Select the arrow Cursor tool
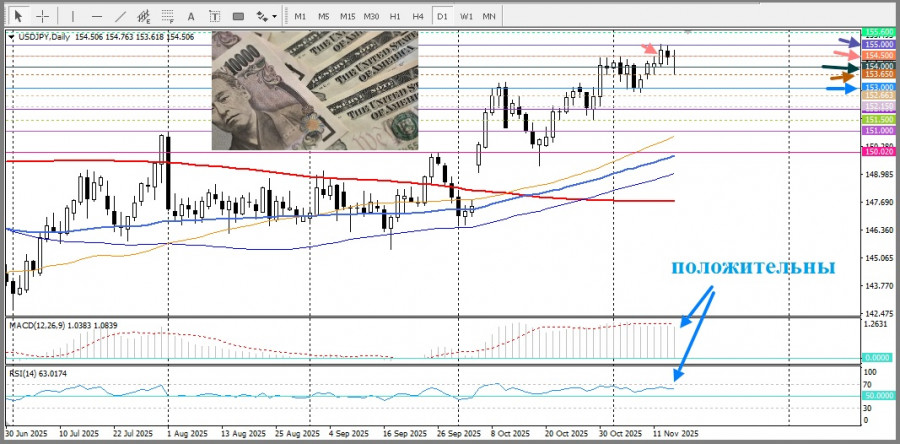 [19, 16]
